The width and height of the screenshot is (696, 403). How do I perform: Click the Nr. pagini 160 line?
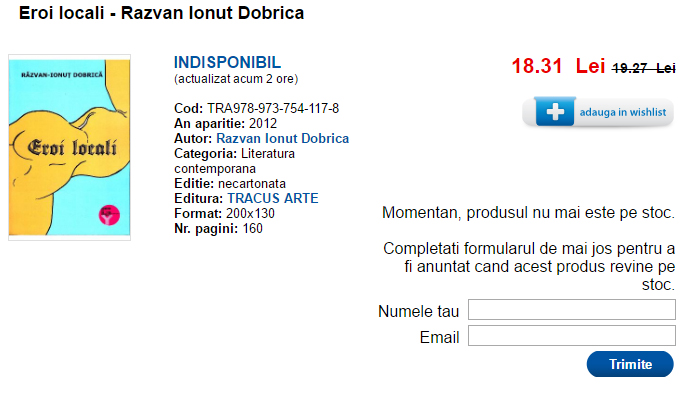pyautogui.click(x=218, y=228)
